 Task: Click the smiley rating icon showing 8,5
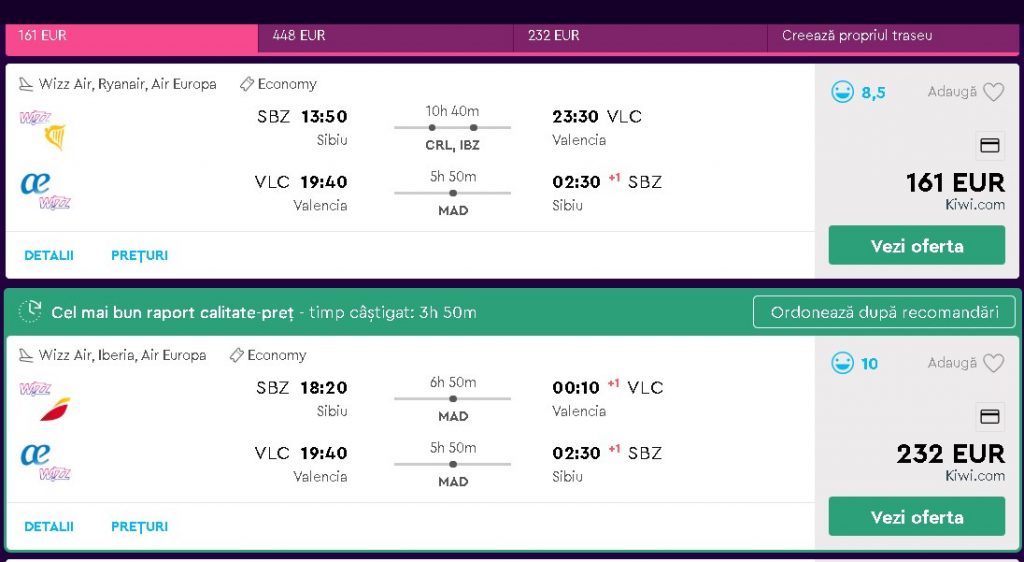point(842,92)
